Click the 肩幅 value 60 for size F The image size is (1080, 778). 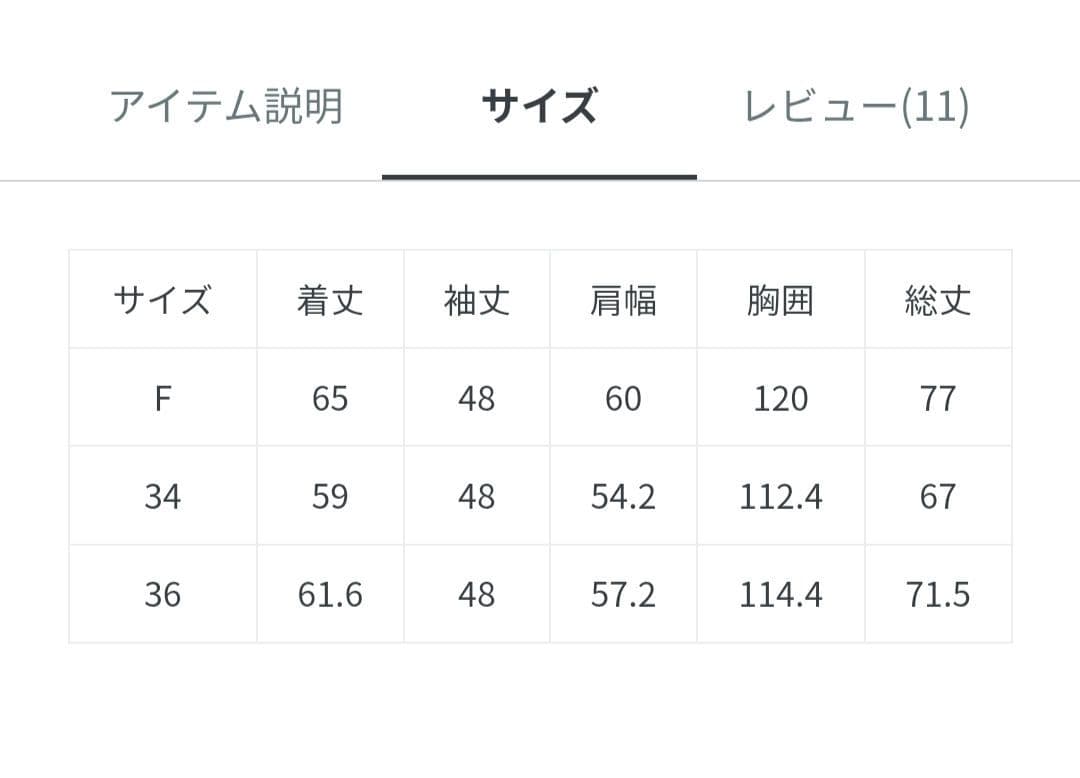pos(623,398)
